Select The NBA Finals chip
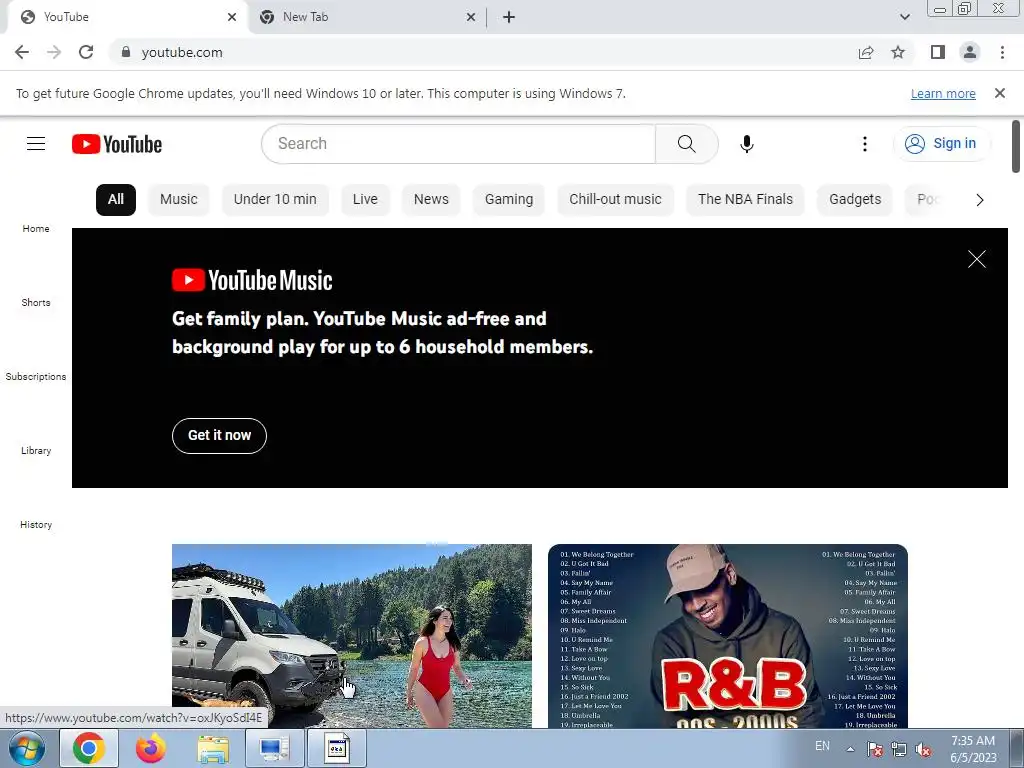The image size is (1024, 768). (745, 200)
